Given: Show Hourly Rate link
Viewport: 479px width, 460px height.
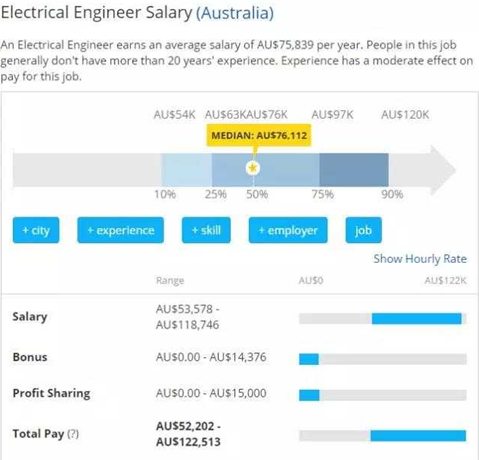Looking at the screenshot, I should pyautogui.click(x=420, y=259).
